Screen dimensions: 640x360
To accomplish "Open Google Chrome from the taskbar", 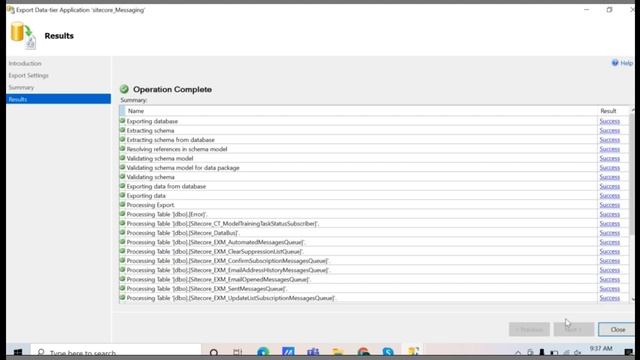I will 363,352.
